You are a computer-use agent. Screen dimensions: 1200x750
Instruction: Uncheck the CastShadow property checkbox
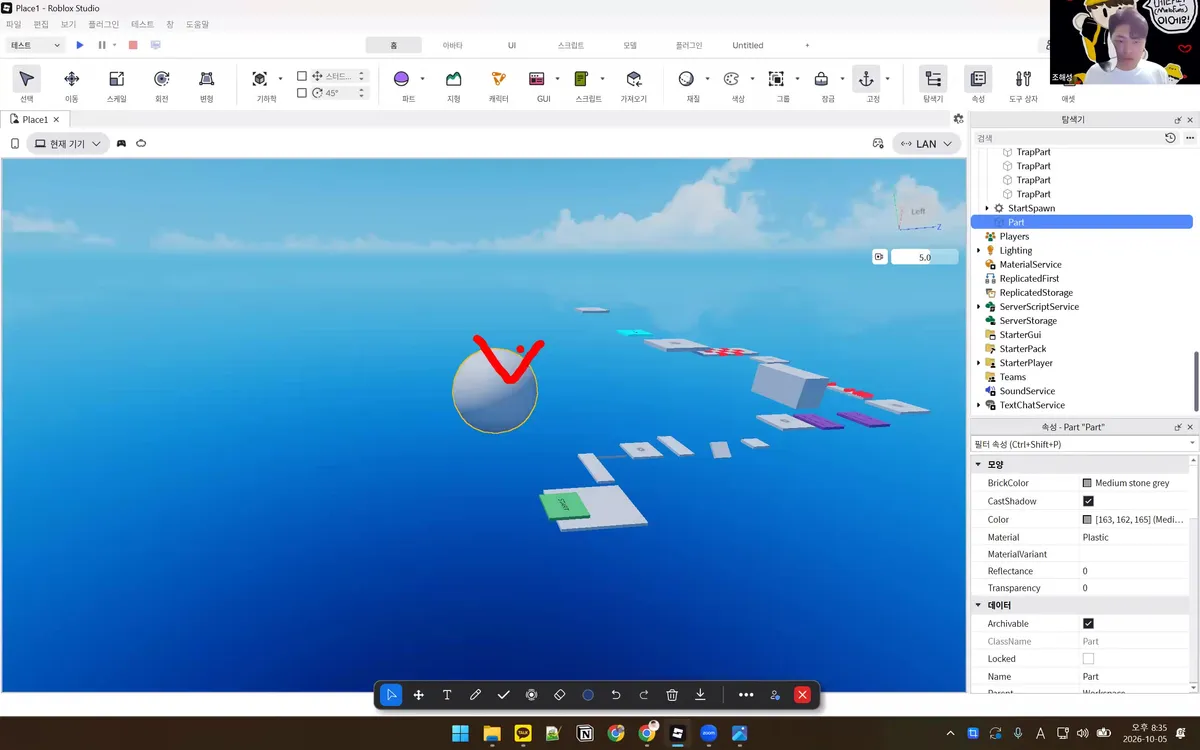pyautogui.click(x=1088, y=501)
